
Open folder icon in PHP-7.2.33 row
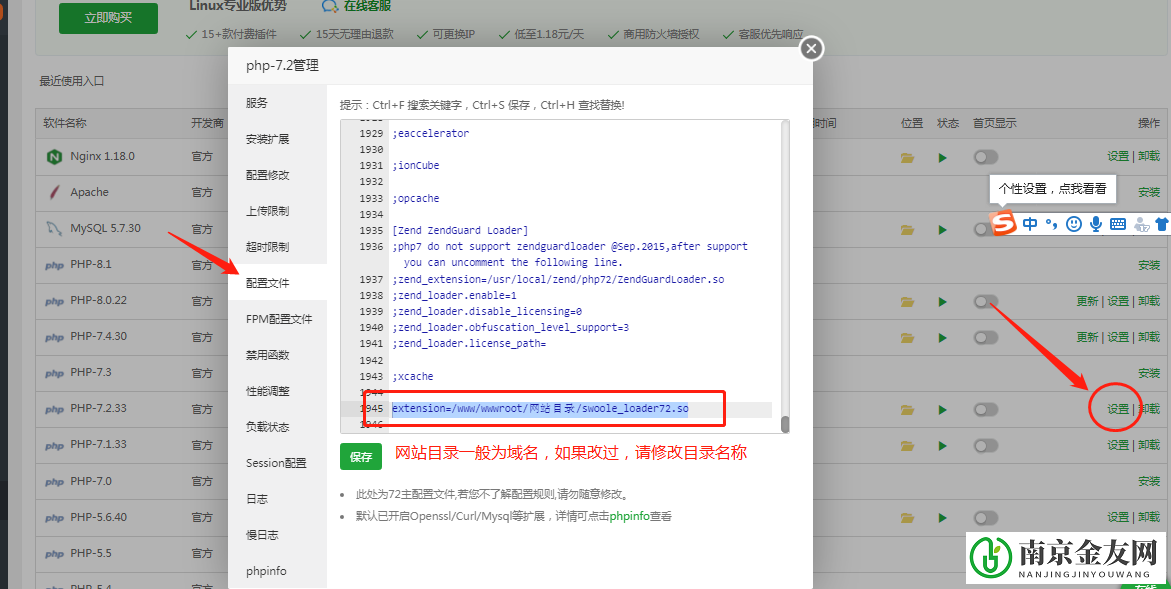coord(907,409)
